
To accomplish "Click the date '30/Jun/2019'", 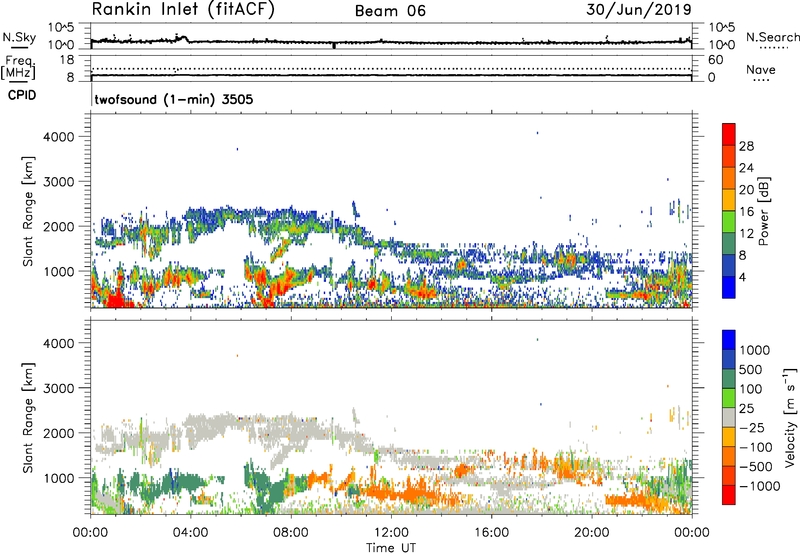I will pos(639,10).
